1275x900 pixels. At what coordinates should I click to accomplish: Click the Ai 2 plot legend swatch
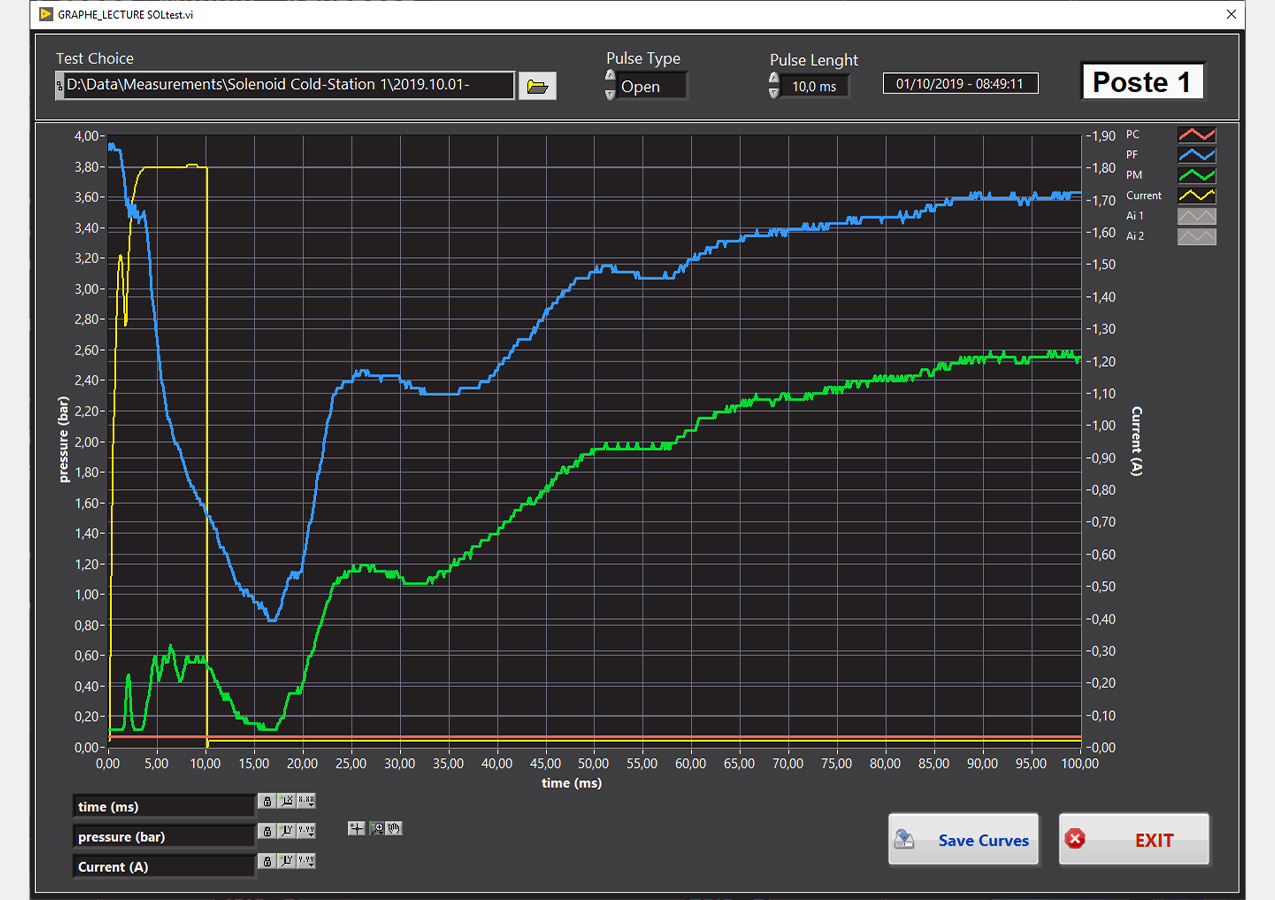(1197, 236)
